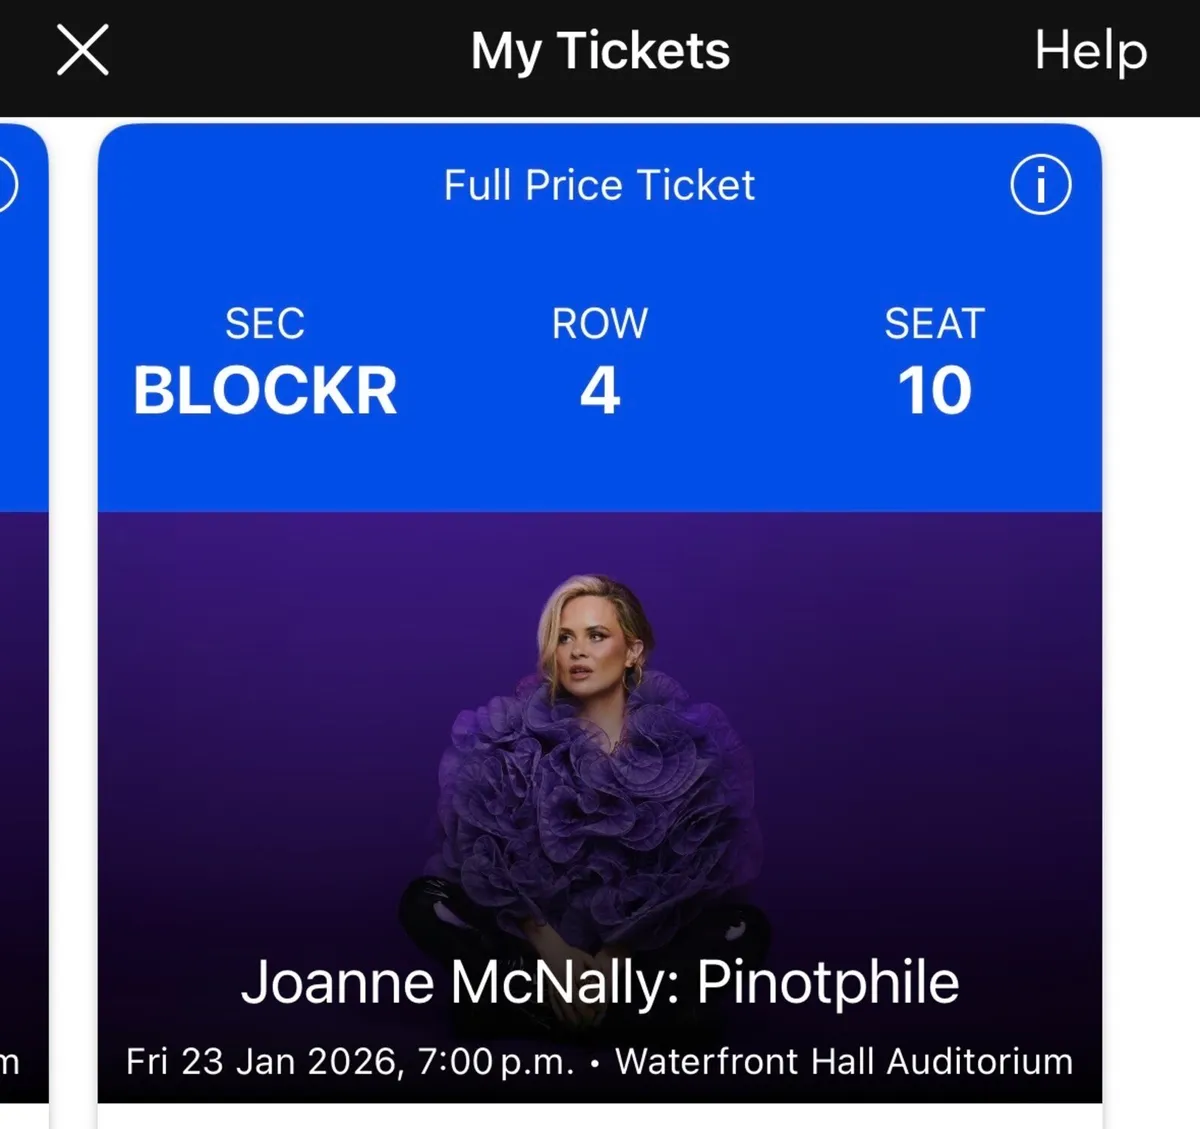Image resolution: width=1200 pixels, height=1129 pixels.
Task: Select the X icon in the header
Action: pyautogui.click(x=82, y=50)
